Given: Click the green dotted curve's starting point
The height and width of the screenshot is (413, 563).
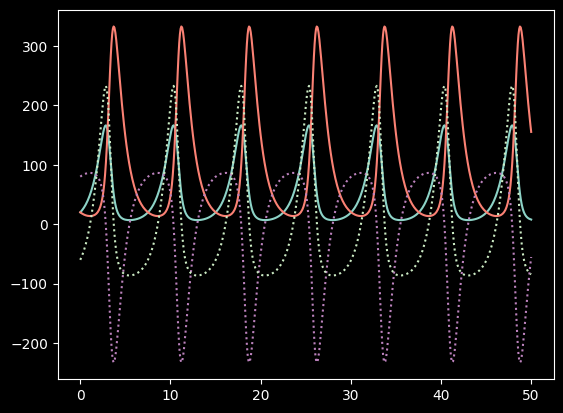Looking at the screenshot, I should point(81,259).
